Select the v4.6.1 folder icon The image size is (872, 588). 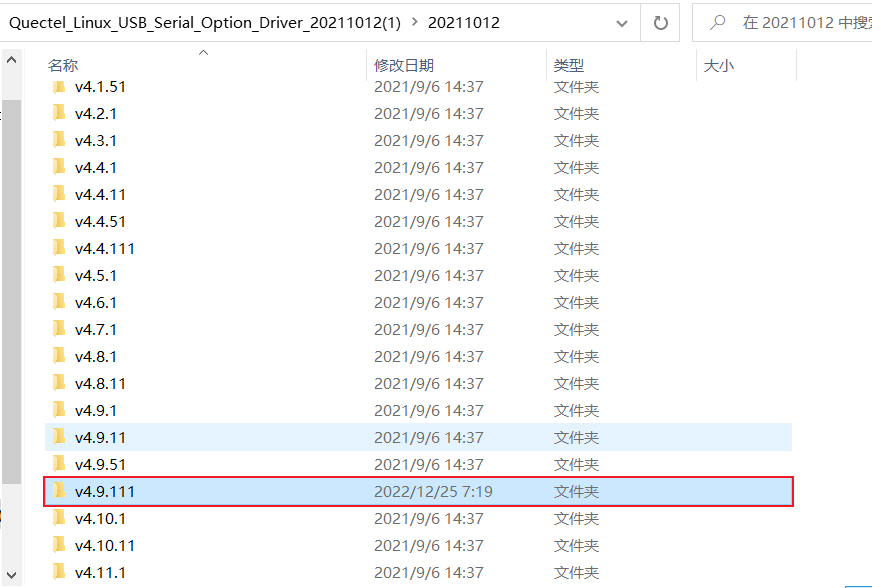[59, 302]
